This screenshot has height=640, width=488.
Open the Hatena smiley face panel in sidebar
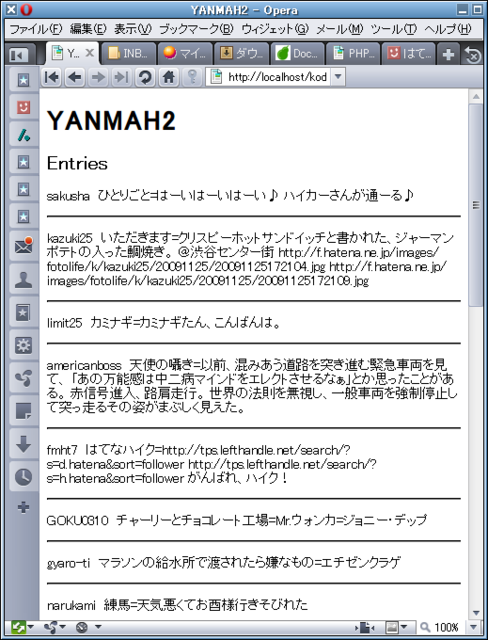[23, 107]
